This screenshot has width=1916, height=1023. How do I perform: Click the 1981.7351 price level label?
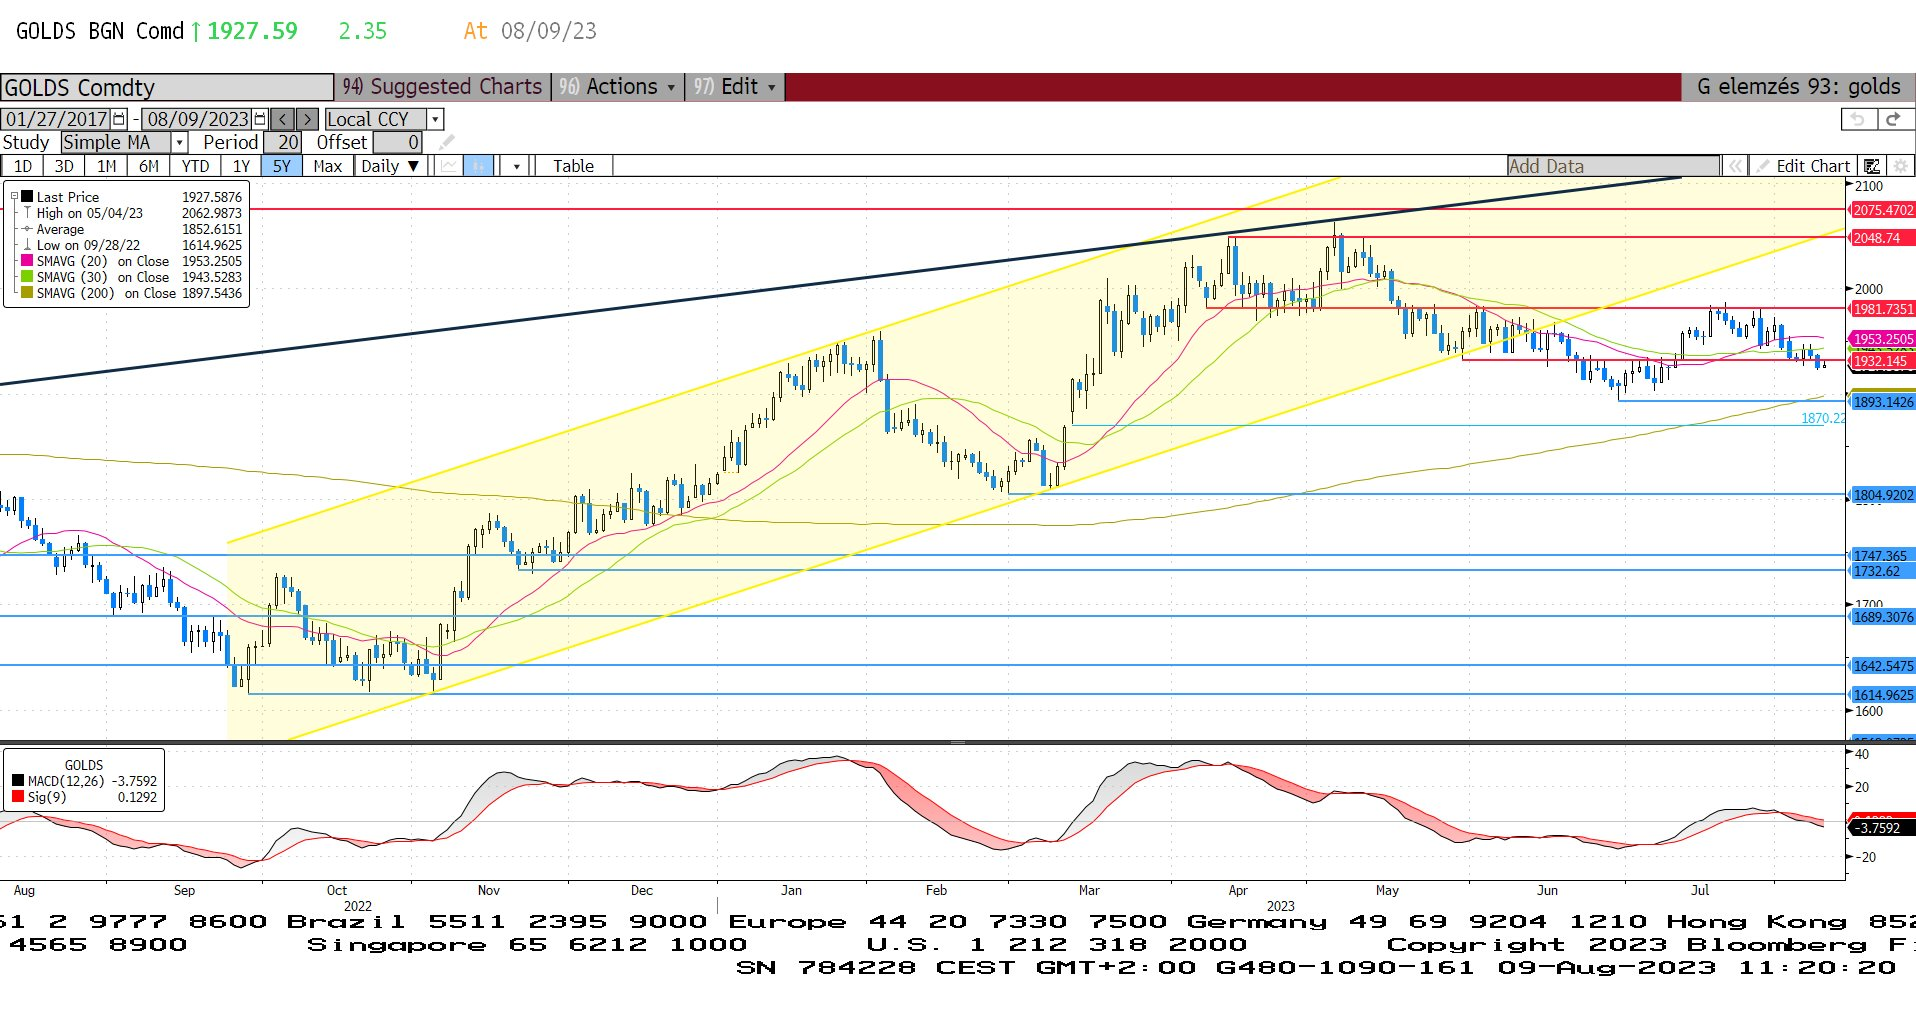tap(1883, 309)
